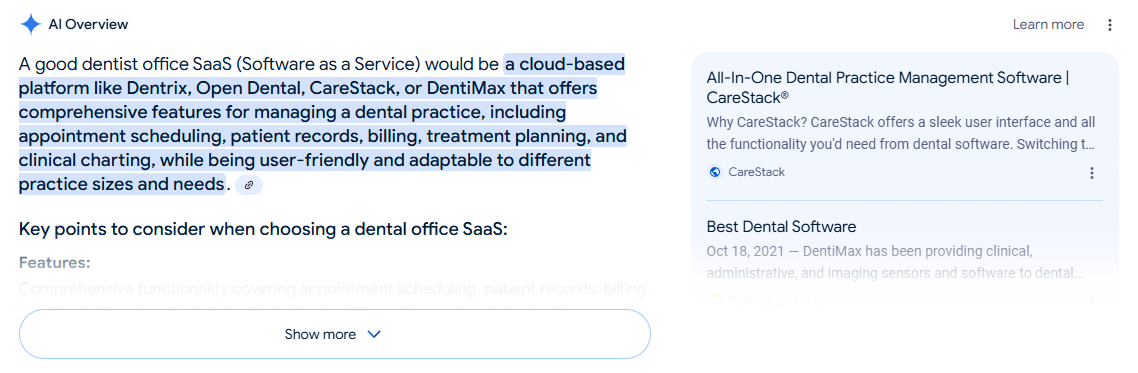Image resolution: width=1138 pixels, height=373 pixels.
Task: Click the AI Overview sparkle icon
Action: tap(30, 25)
